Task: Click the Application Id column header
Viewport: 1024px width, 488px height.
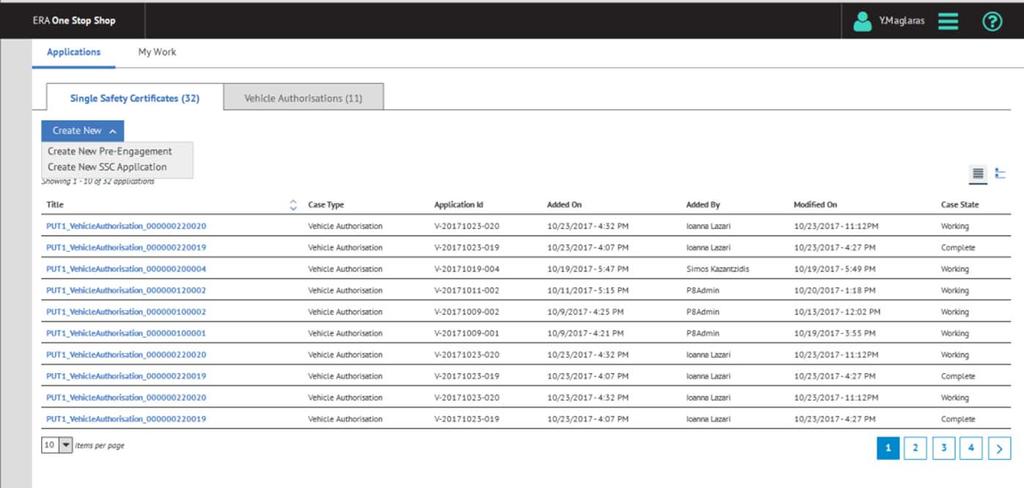Action: point(458,205)
